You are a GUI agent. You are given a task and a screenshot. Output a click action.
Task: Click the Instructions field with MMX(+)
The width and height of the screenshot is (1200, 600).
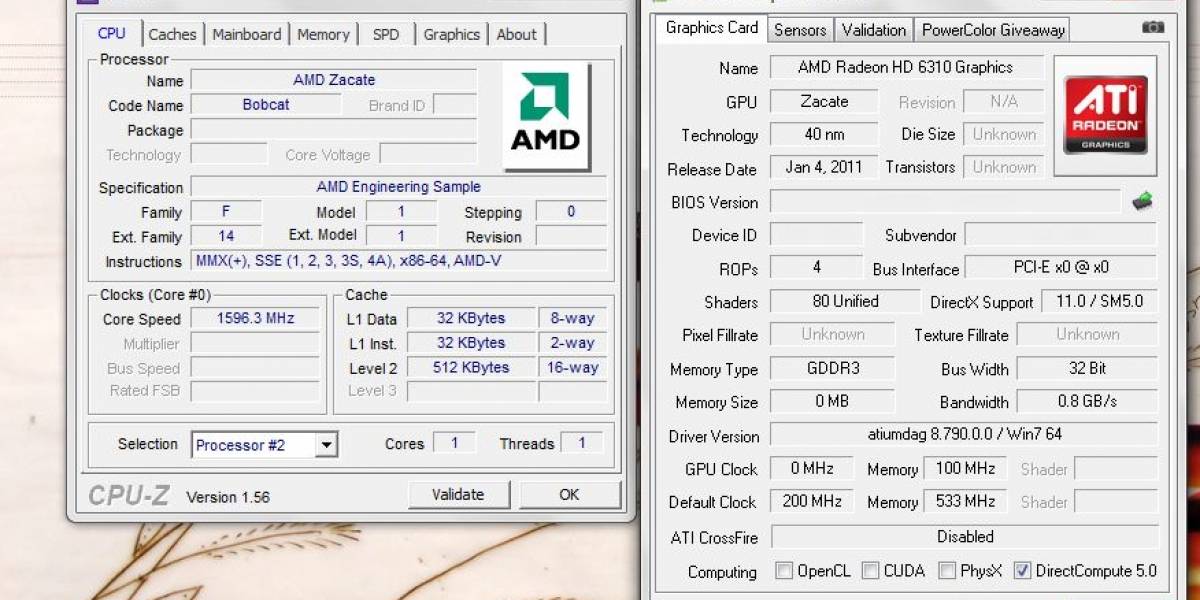click(x=399, y=261)
